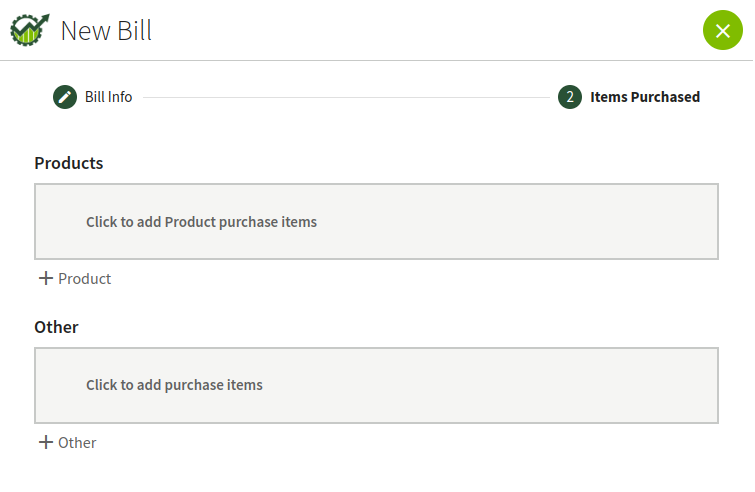The image size is (755, 492).
Task: Click the app logo beside New Bill
Action: (x=30, y=30)
